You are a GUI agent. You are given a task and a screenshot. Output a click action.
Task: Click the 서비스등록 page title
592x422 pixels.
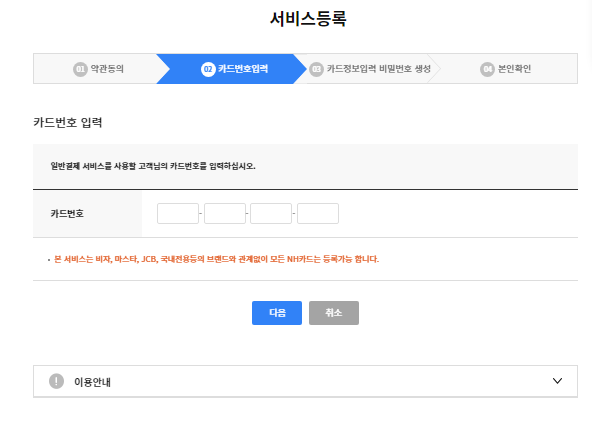(308, 18)
